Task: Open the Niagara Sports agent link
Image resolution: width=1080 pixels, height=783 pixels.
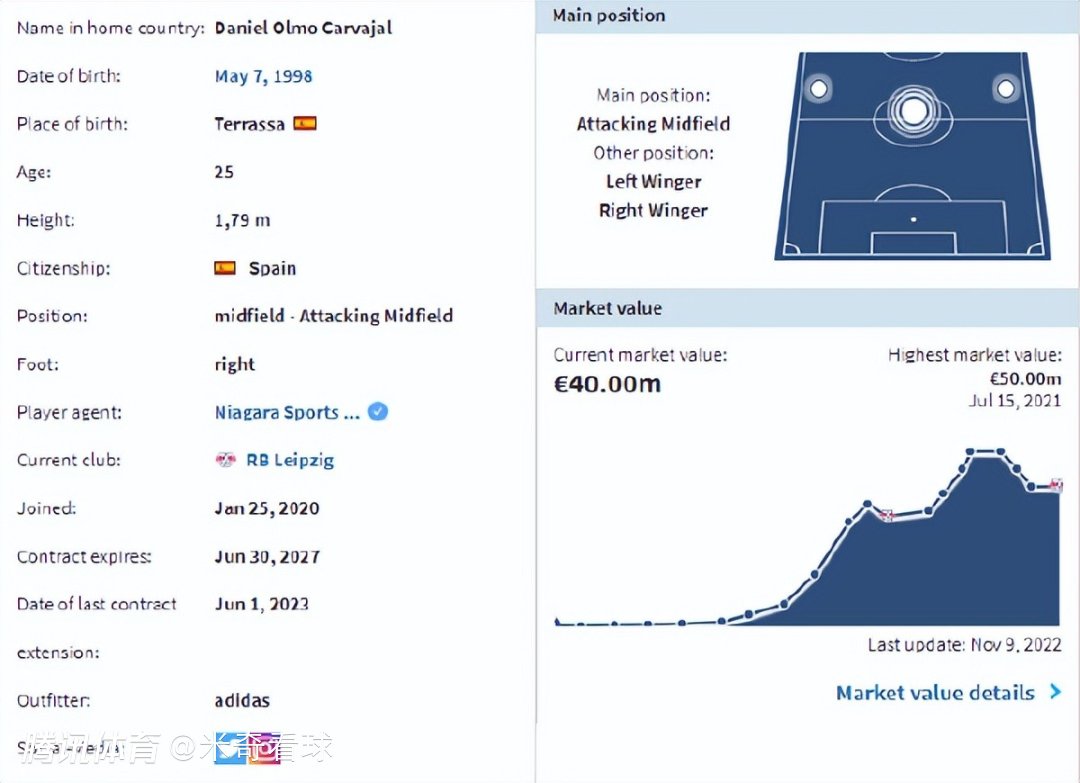Action: click(287, 412)
